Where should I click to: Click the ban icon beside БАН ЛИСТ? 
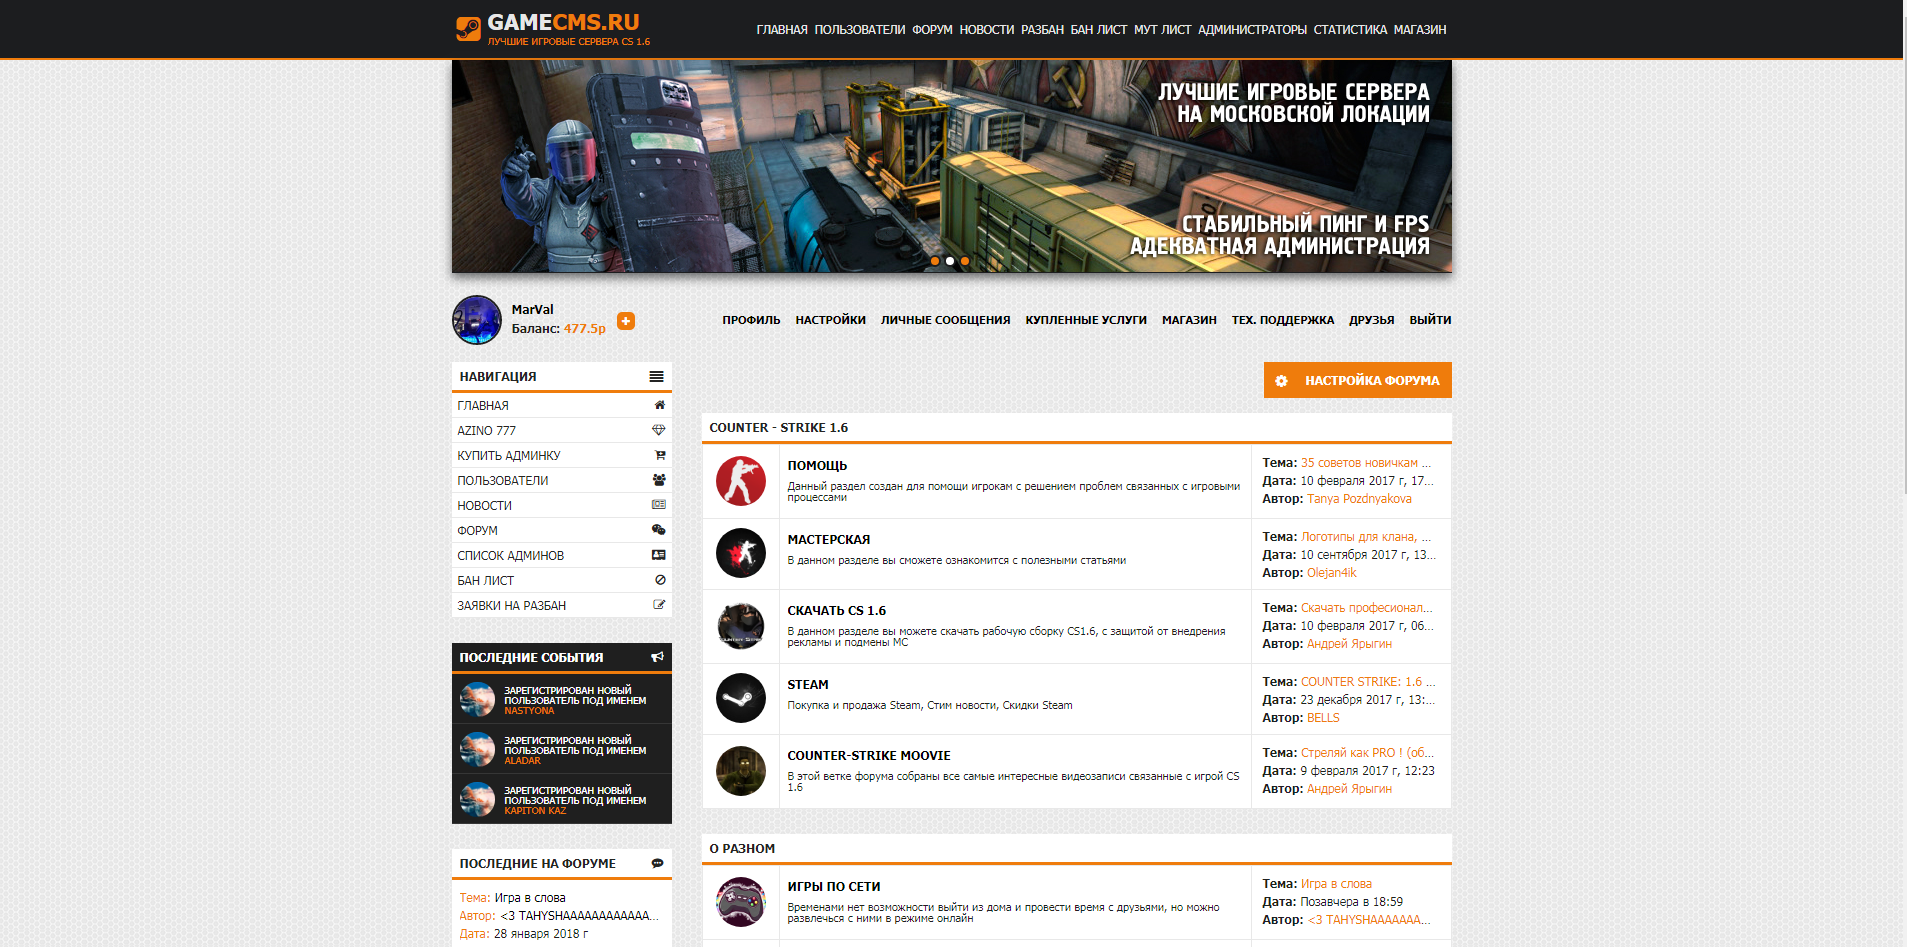click(660, 580)
